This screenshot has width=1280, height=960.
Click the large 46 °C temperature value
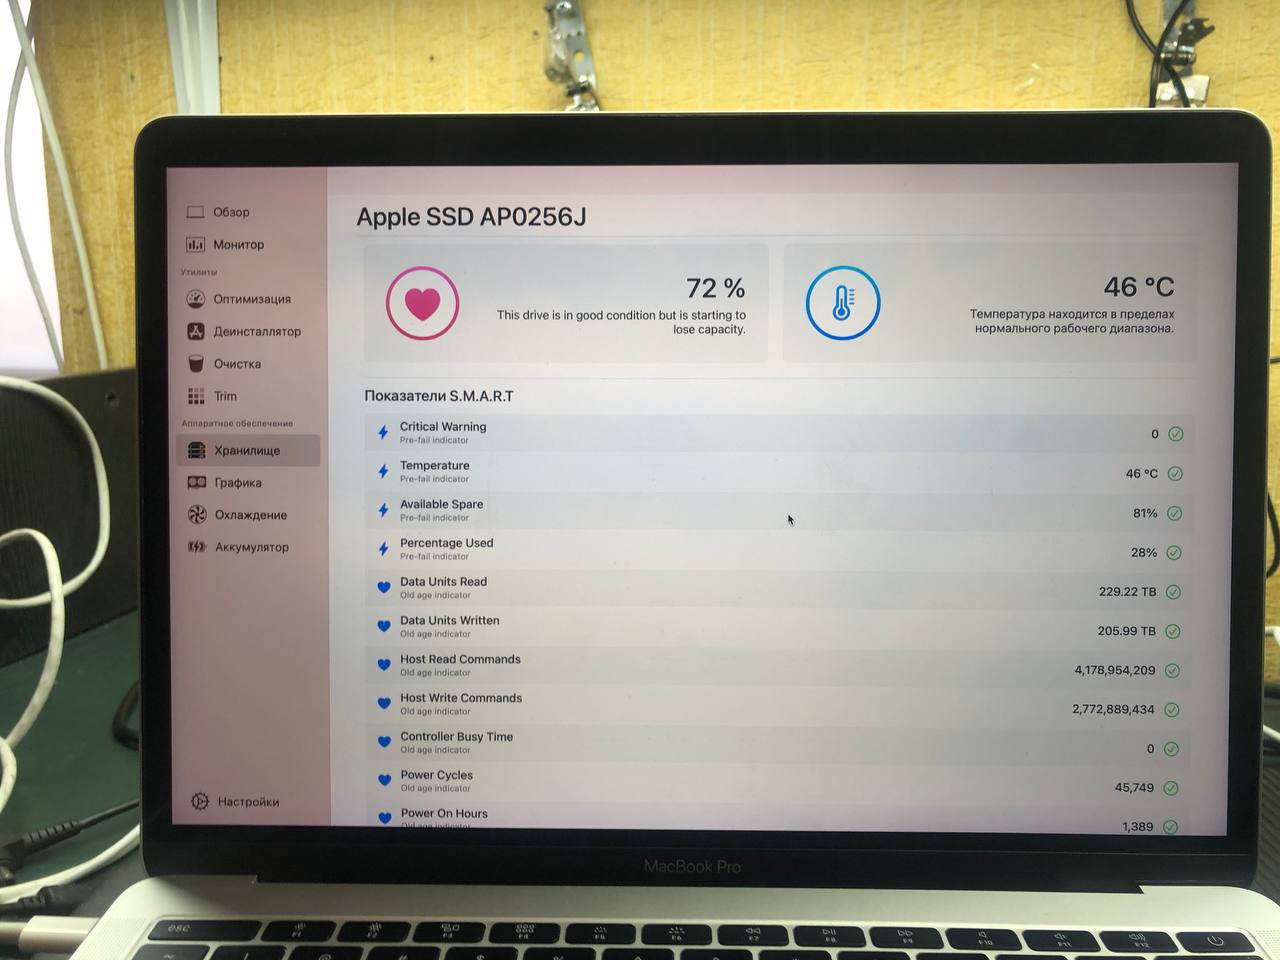pyautogui.click(x=1139, y=287)
